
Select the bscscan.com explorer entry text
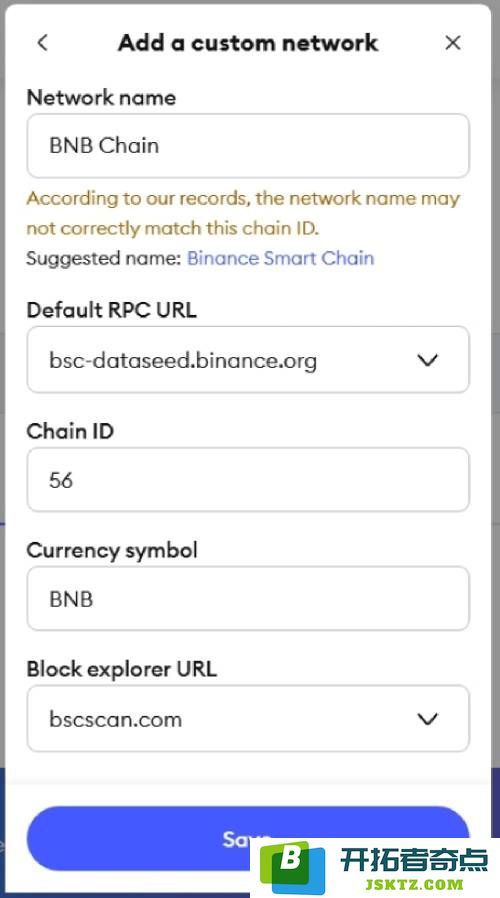pyautogui.click(x=116, y=719)
